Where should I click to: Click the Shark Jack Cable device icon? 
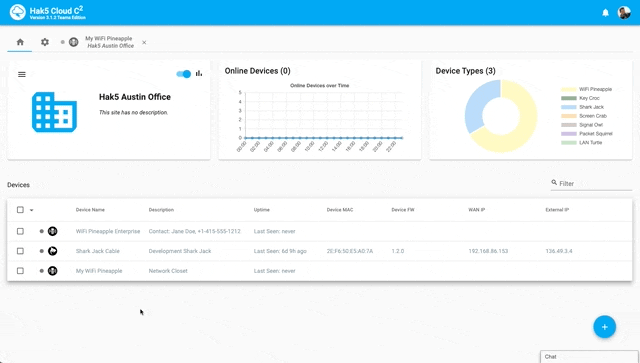click(52, 251)
